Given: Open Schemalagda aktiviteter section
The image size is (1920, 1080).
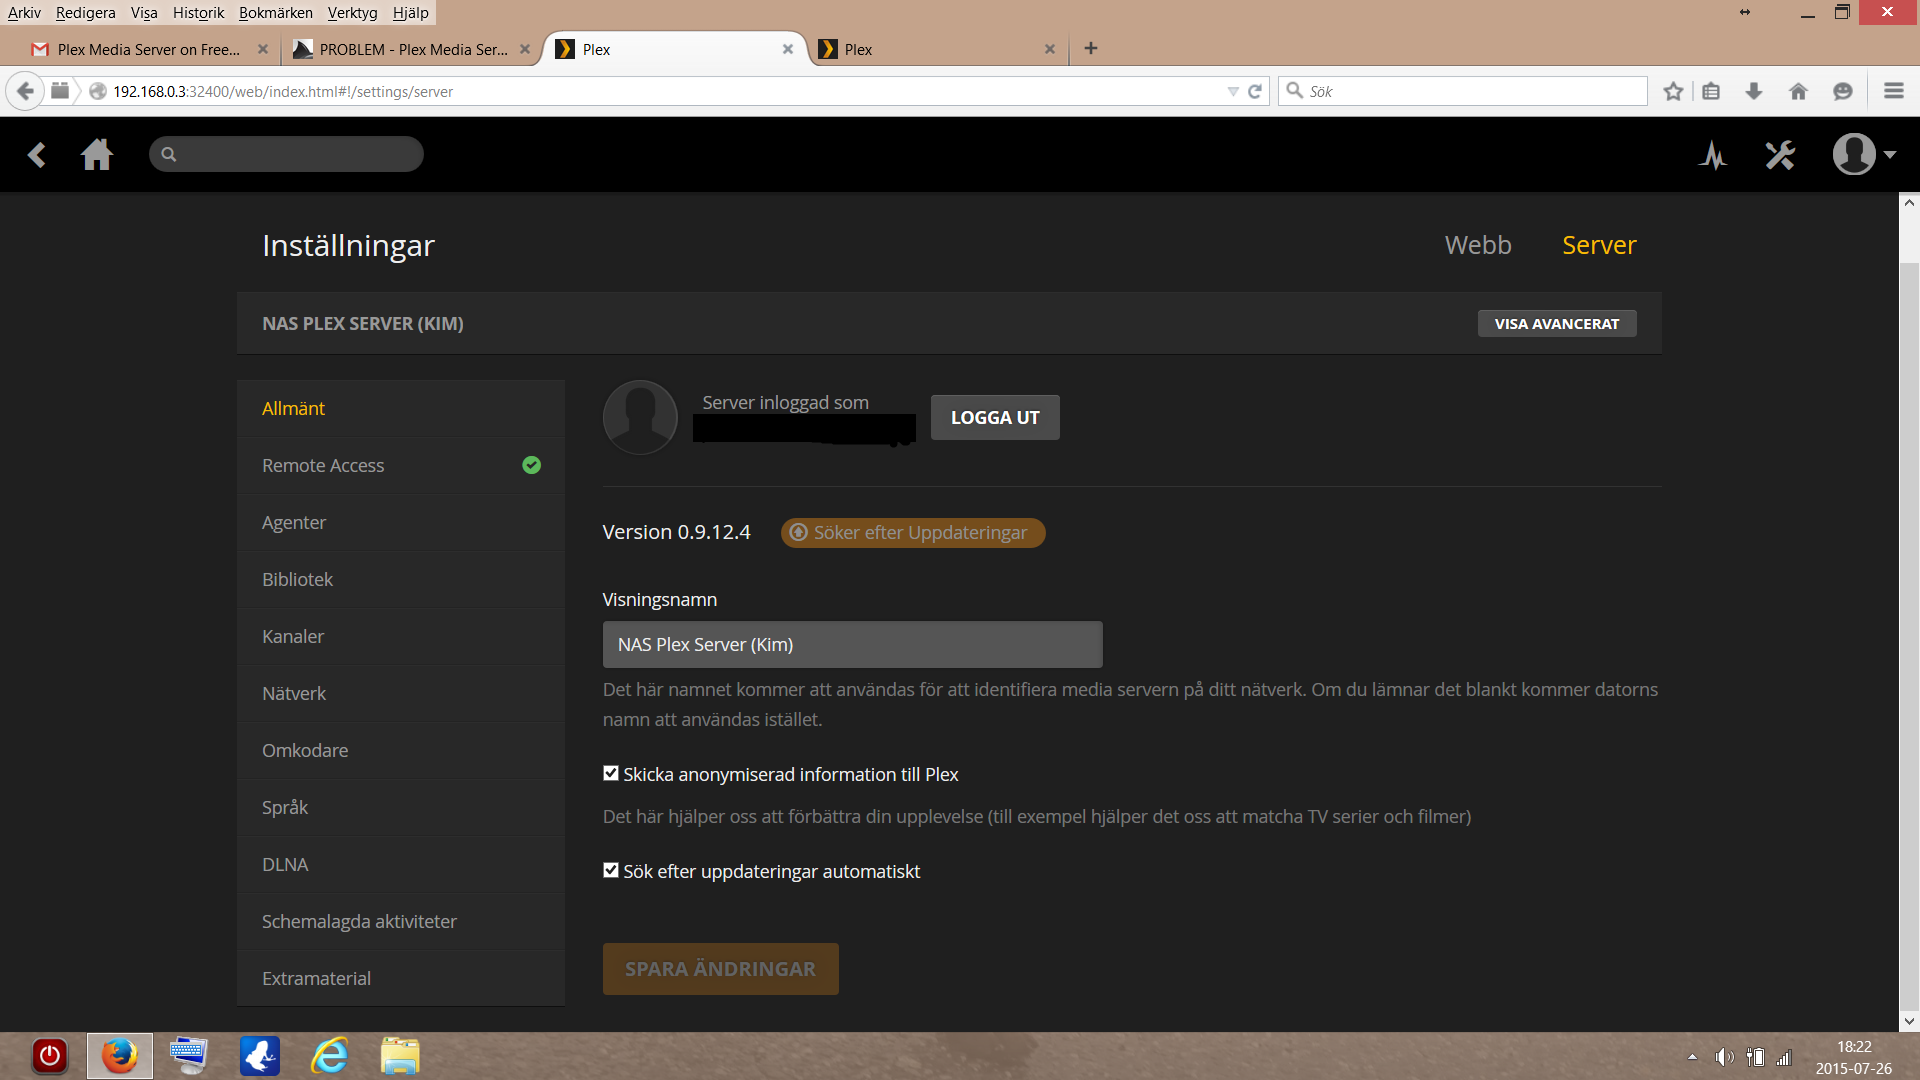Looking at the screenshot, I should 401,921.
